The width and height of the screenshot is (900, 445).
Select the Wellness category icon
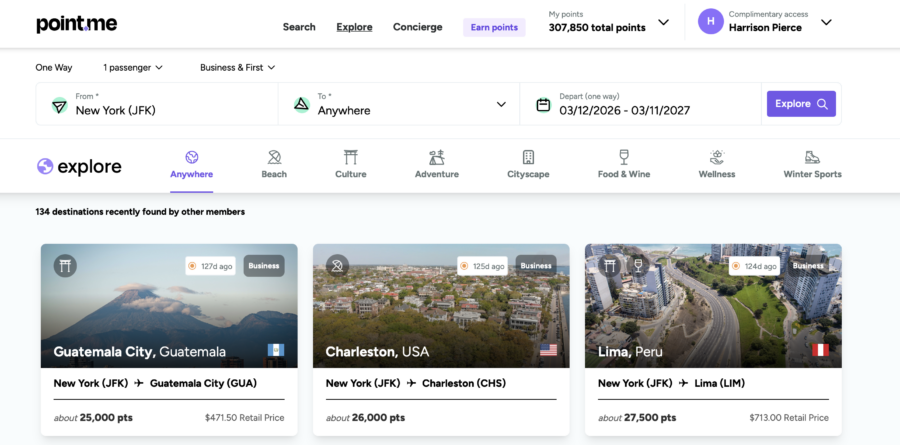pyautogui.click(x=716, y=157)
